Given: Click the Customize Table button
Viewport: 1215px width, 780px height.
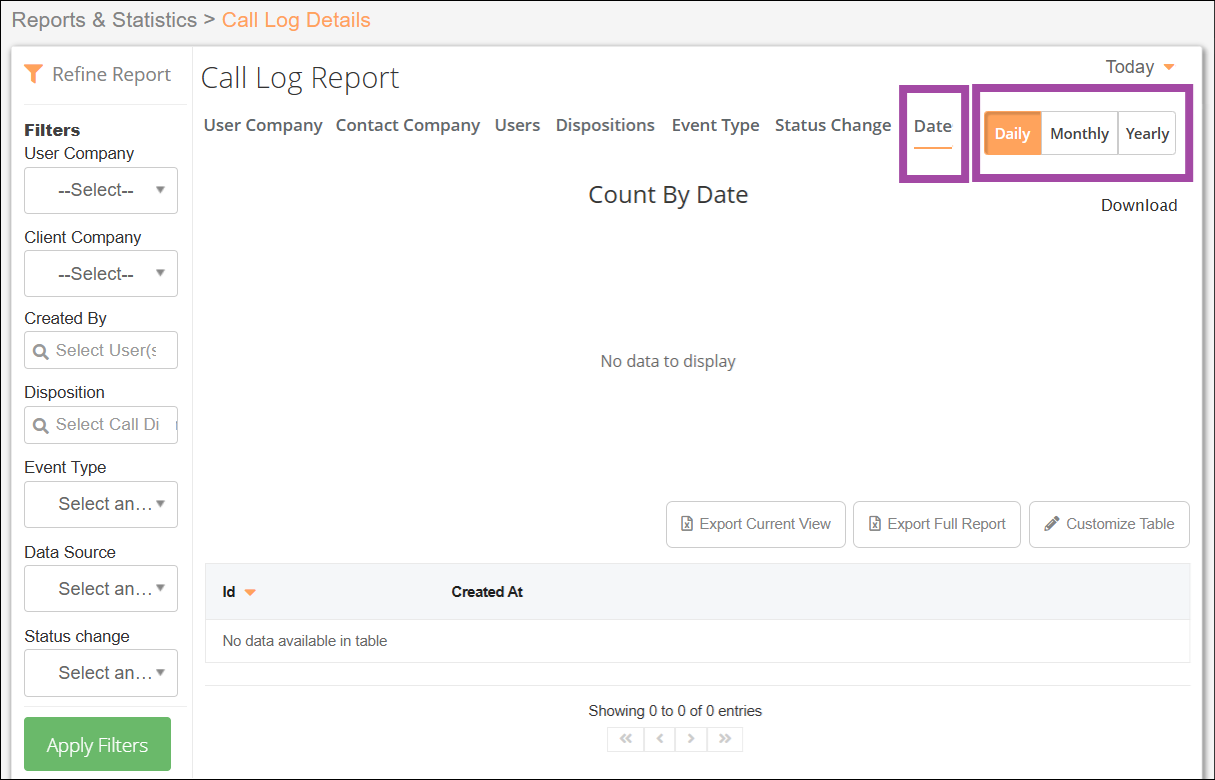Looking at the screenshot, I should point(1109,524).
